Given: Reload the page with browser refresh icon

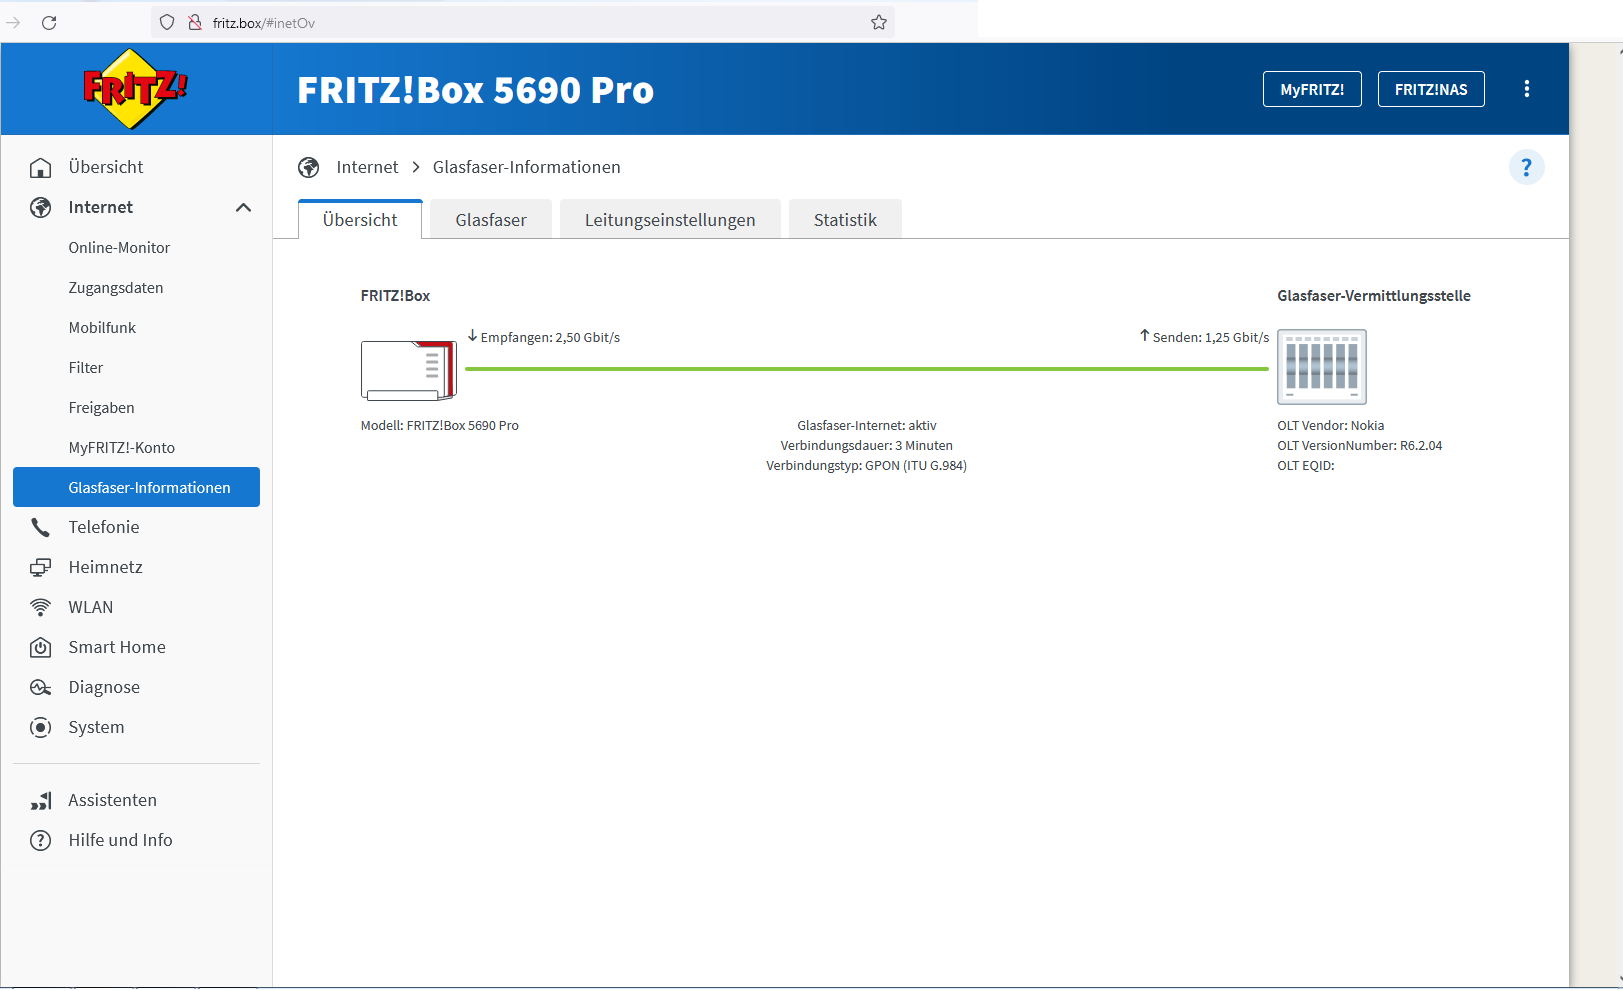Looking at the screenshot, I should [x=49, y=22].
